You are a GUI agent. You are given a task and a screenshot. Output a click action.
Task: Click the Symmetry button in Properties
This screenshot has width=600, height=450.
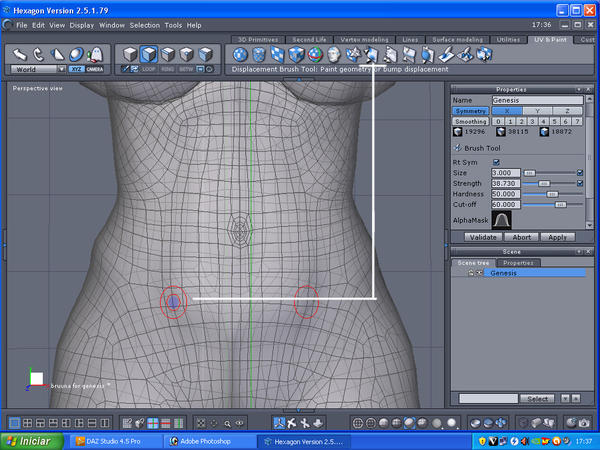[x=471, y=110]
